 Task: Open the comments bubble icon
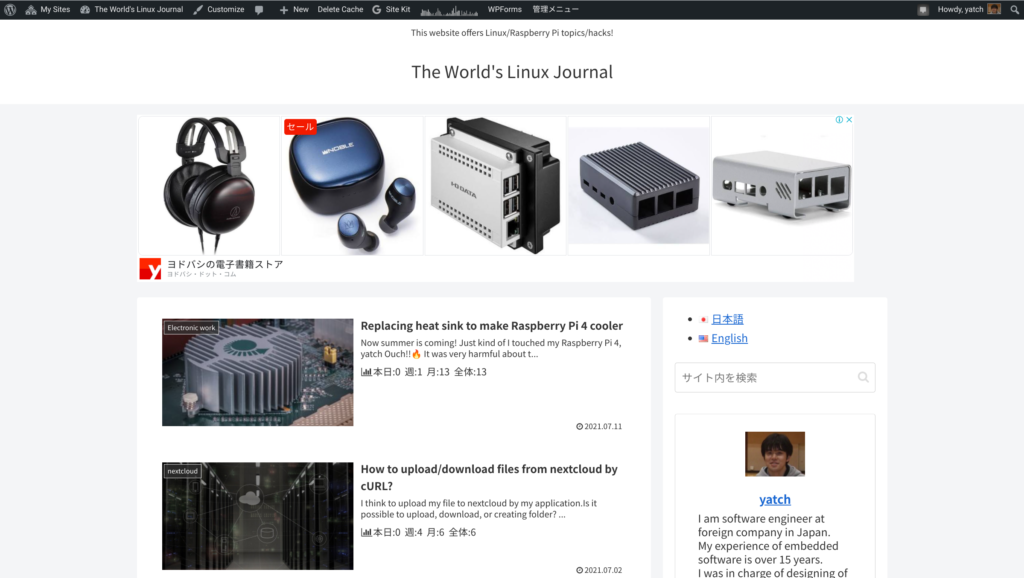pyautogui.click(x=259, y=10)
